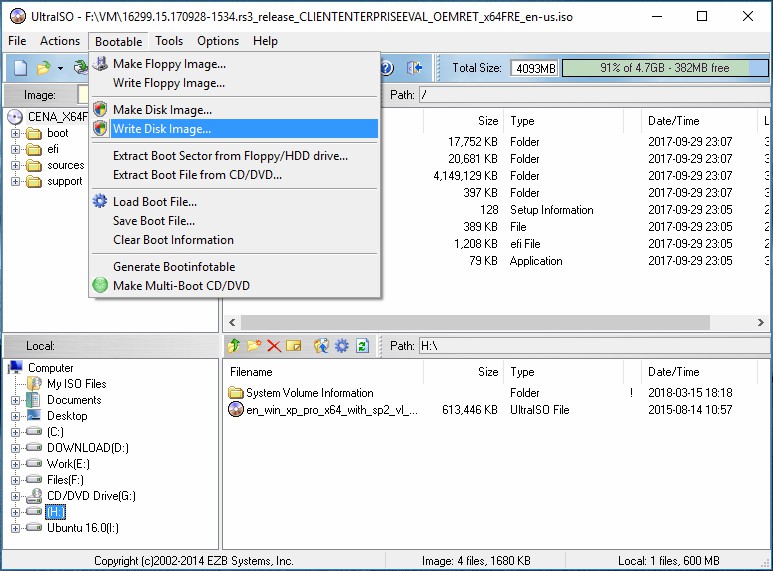The image size is (773, 571).
Task: Click the Help question mark icon
Action: click(387, 68)
